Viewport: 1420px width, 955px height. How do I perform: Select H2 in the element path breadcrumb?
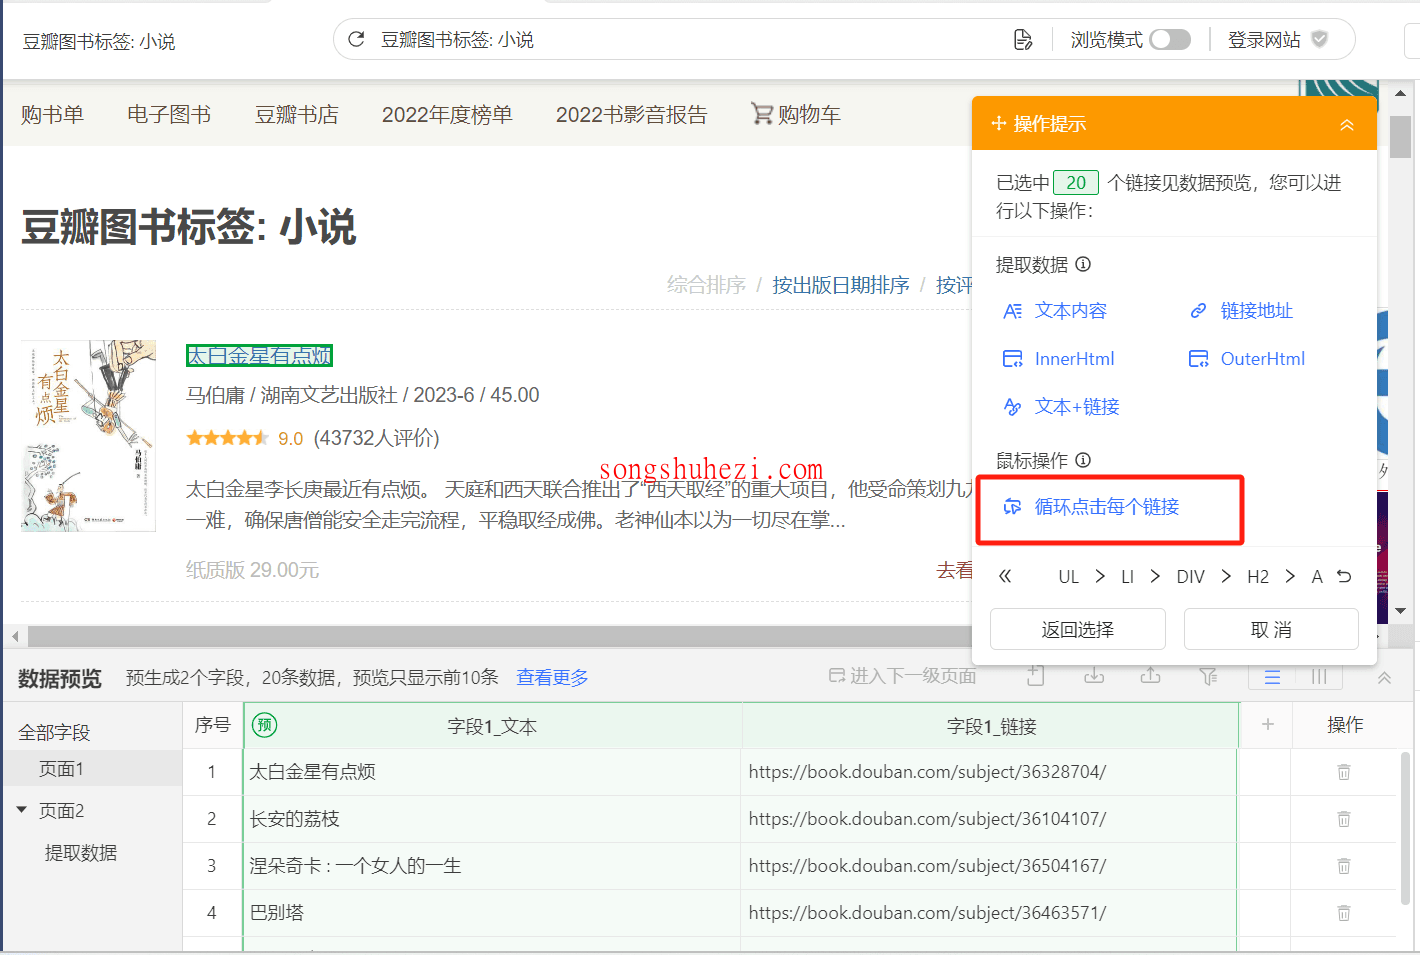[1258, 577]
